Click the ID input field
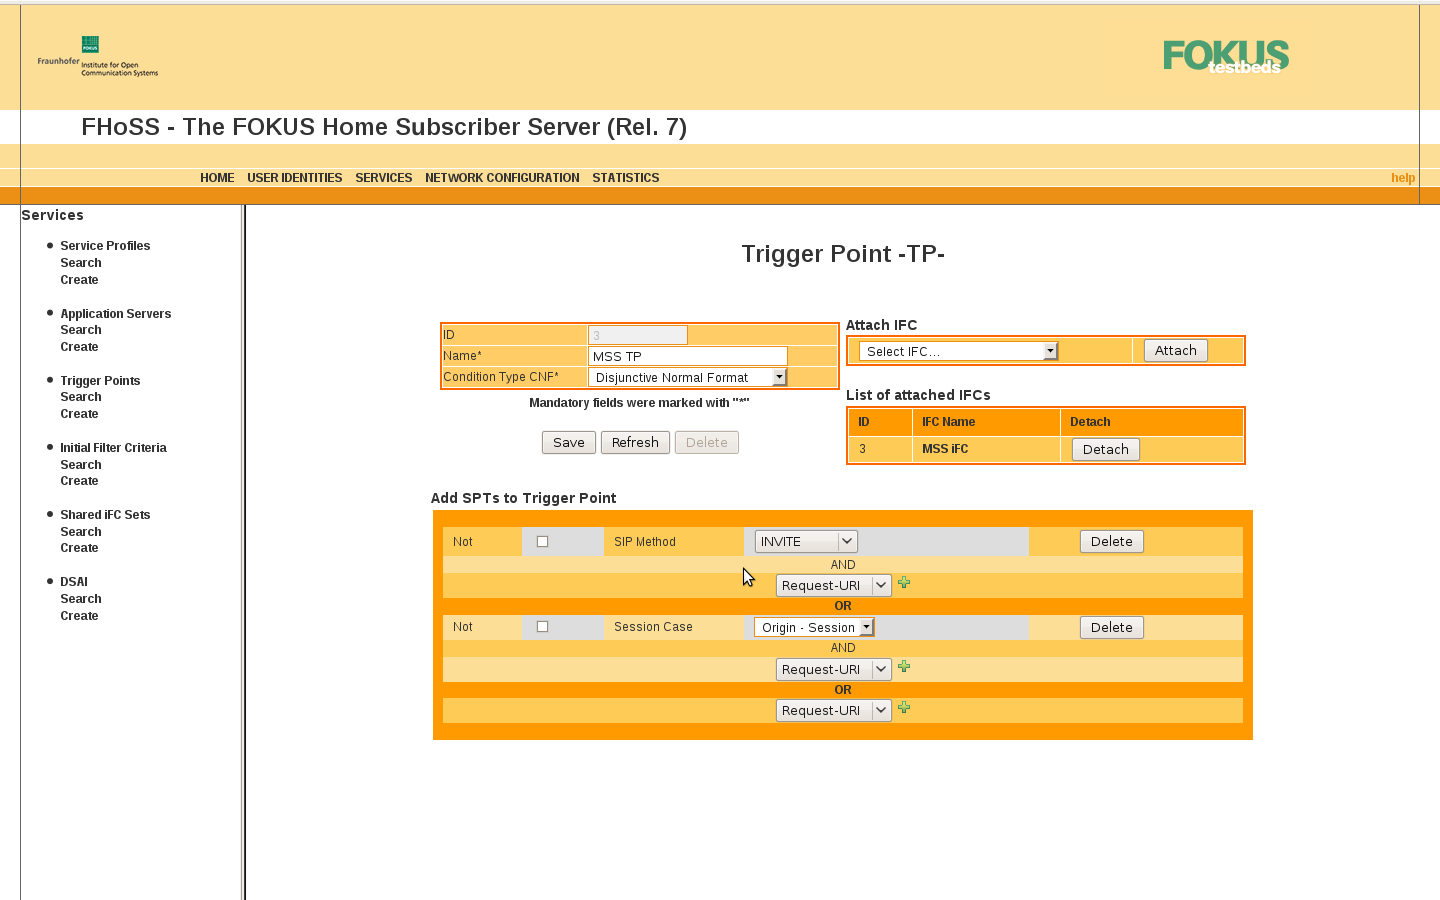This screenshot has height=900, width=1440. 638,335
